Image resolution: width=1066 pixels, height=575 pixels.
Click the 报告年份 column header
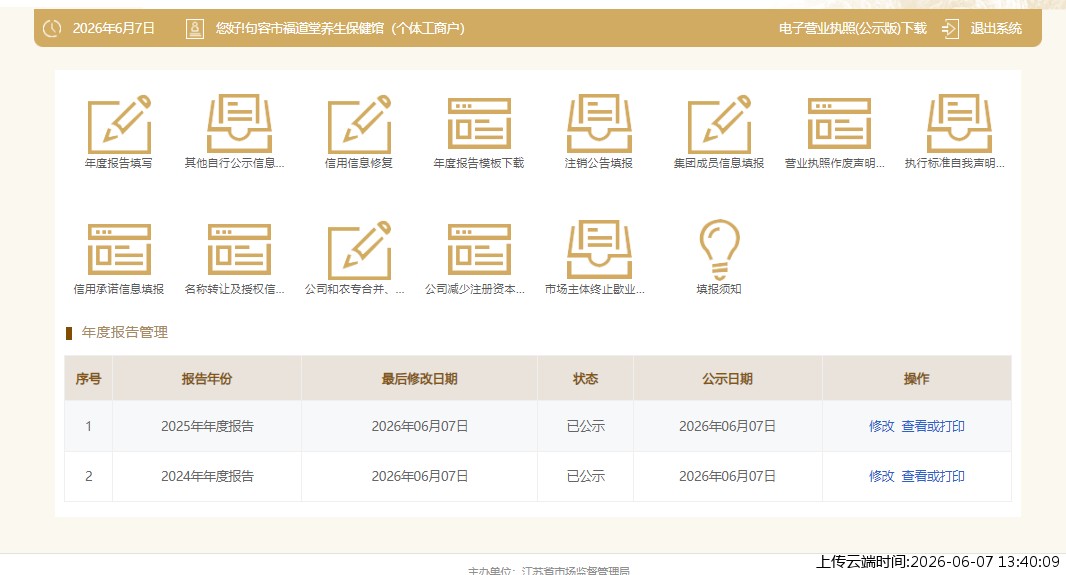207,379
